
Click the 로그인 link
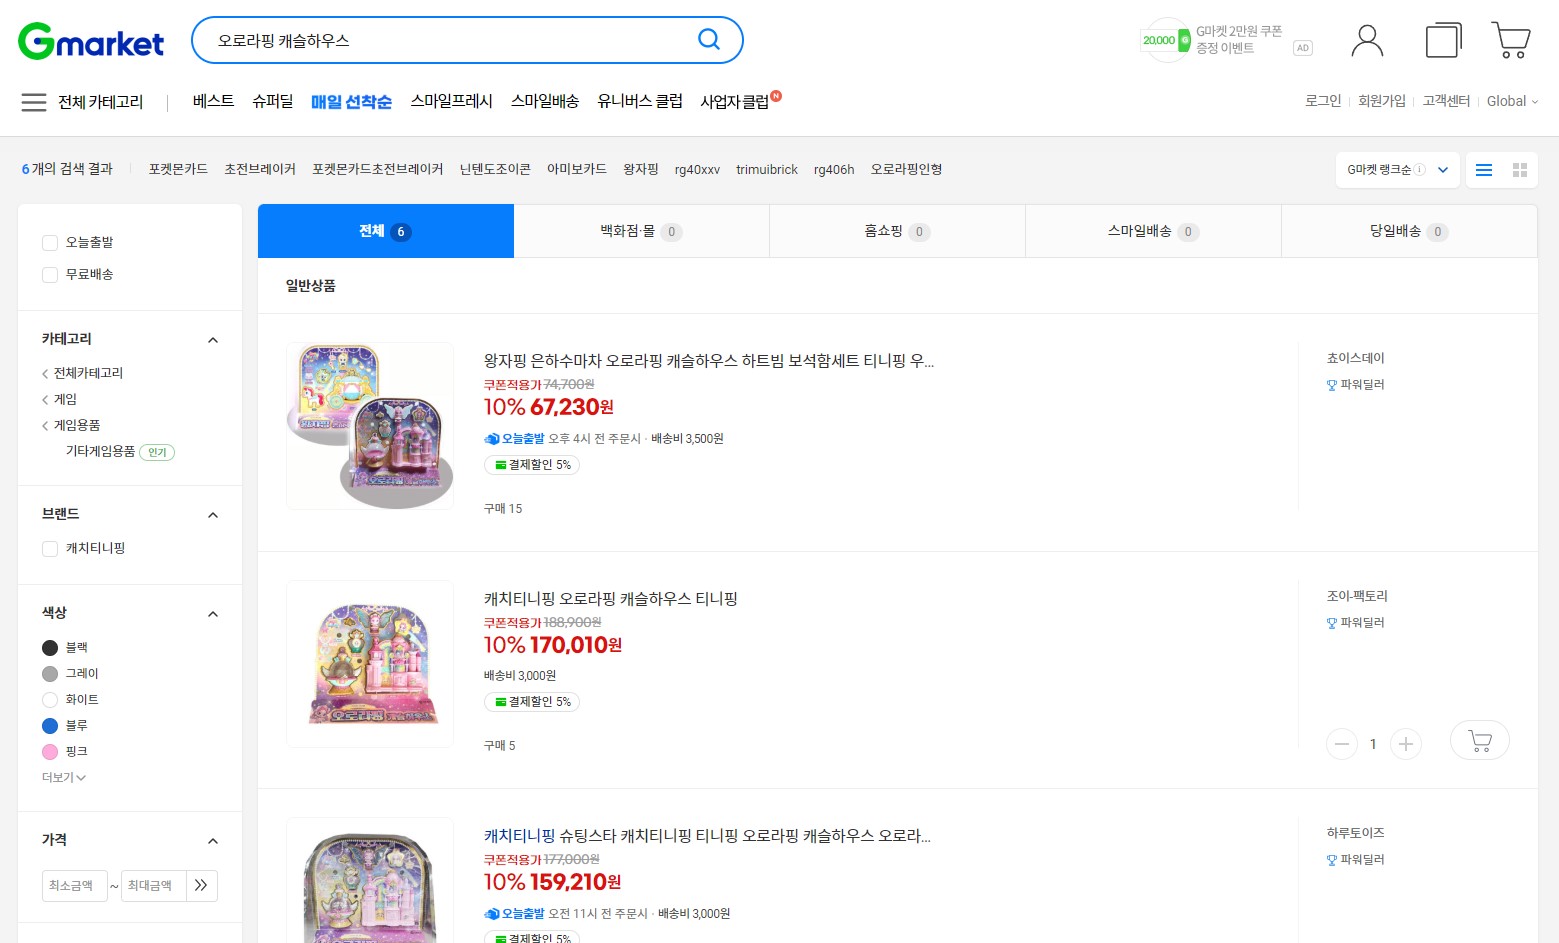(x=1323, y=101)
